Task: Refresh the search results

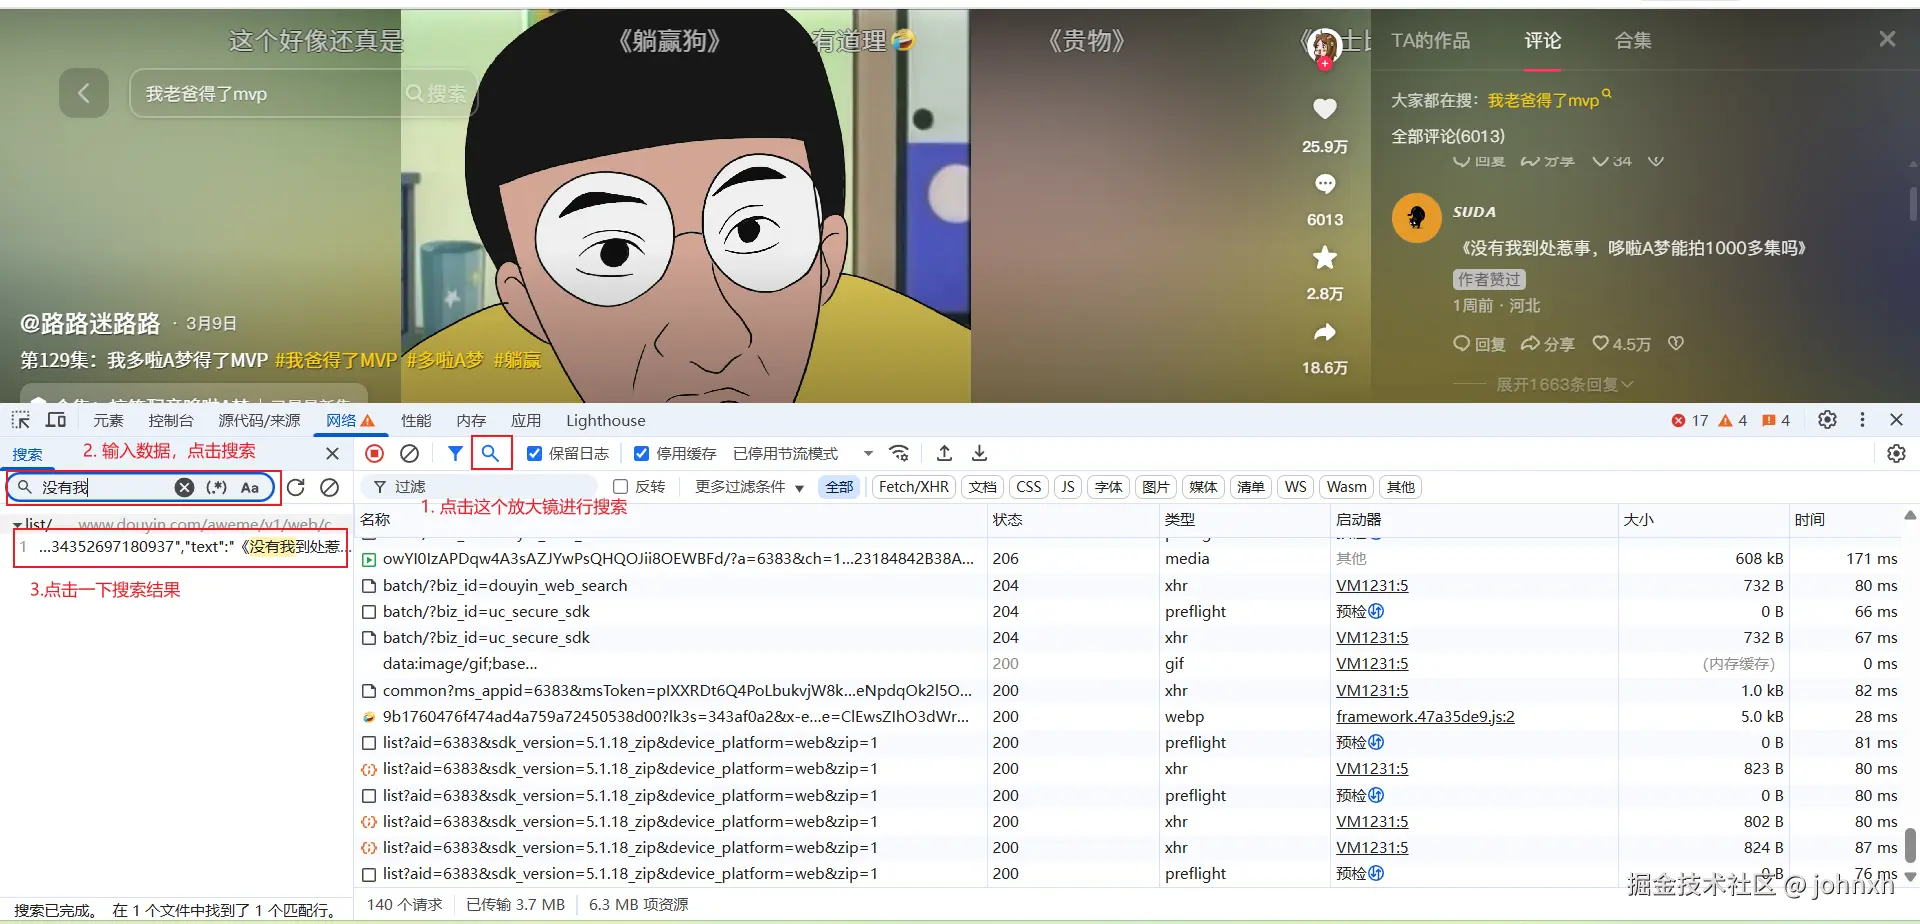Action: pos(296,487)
